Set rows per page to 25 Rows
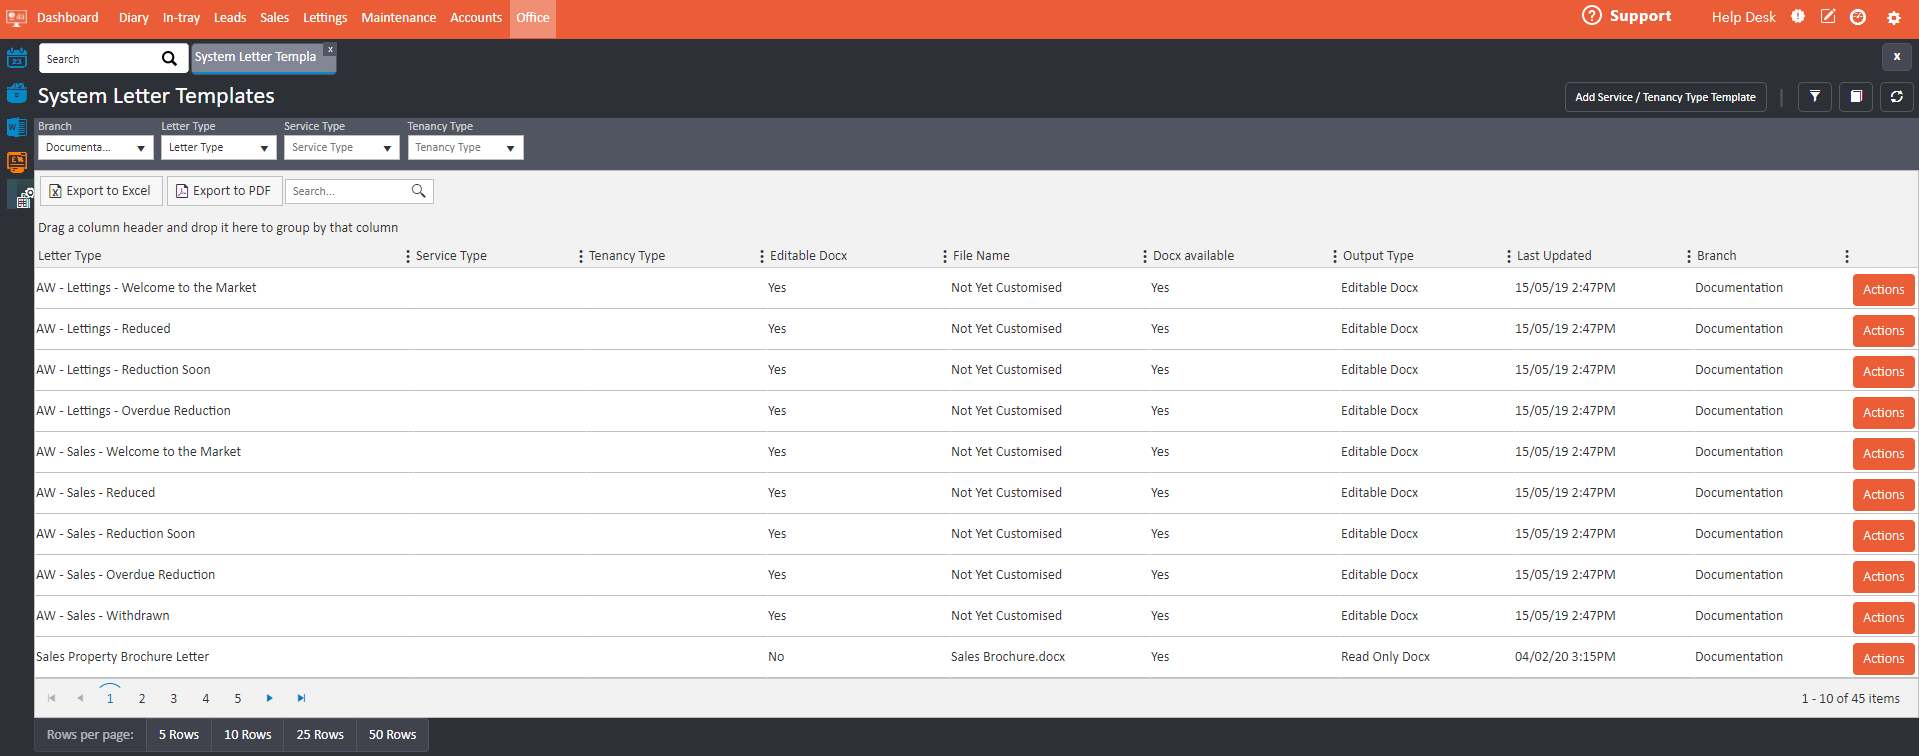This screenshot has height=756, width=1919. 320,735
